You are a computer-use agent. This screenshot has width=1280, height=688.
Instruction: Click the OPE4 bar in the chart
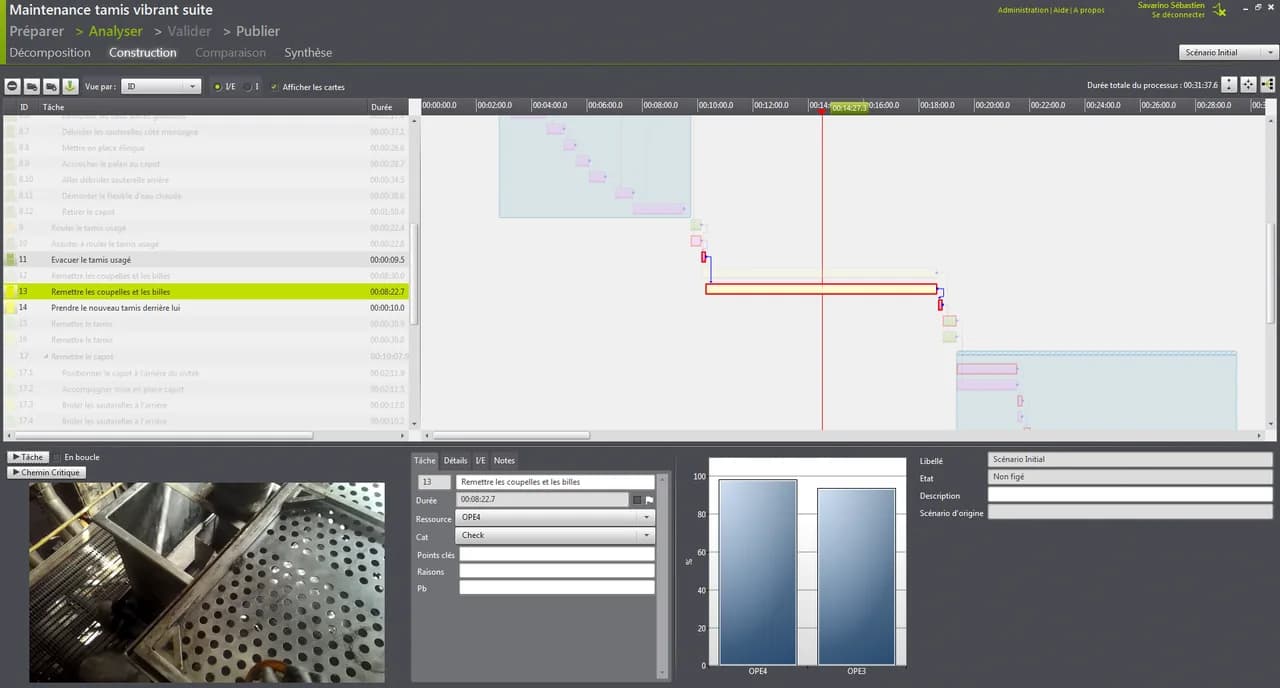click(x=757, y=572)
